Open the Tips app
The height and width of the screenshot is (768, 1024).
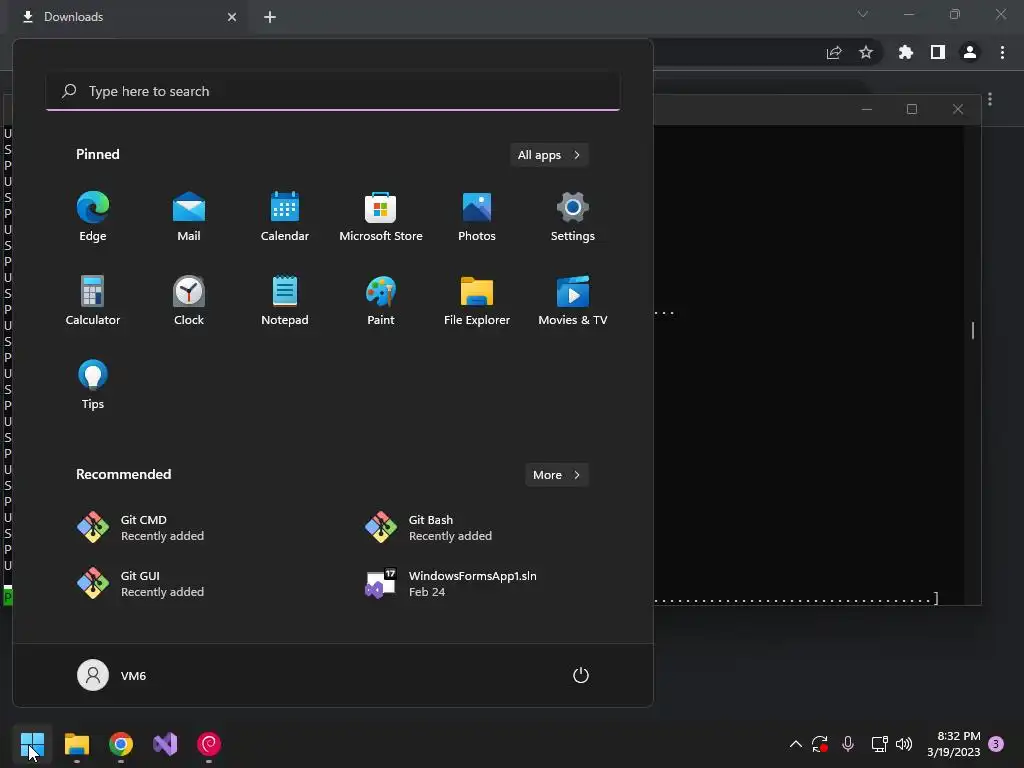coord(93,385)
